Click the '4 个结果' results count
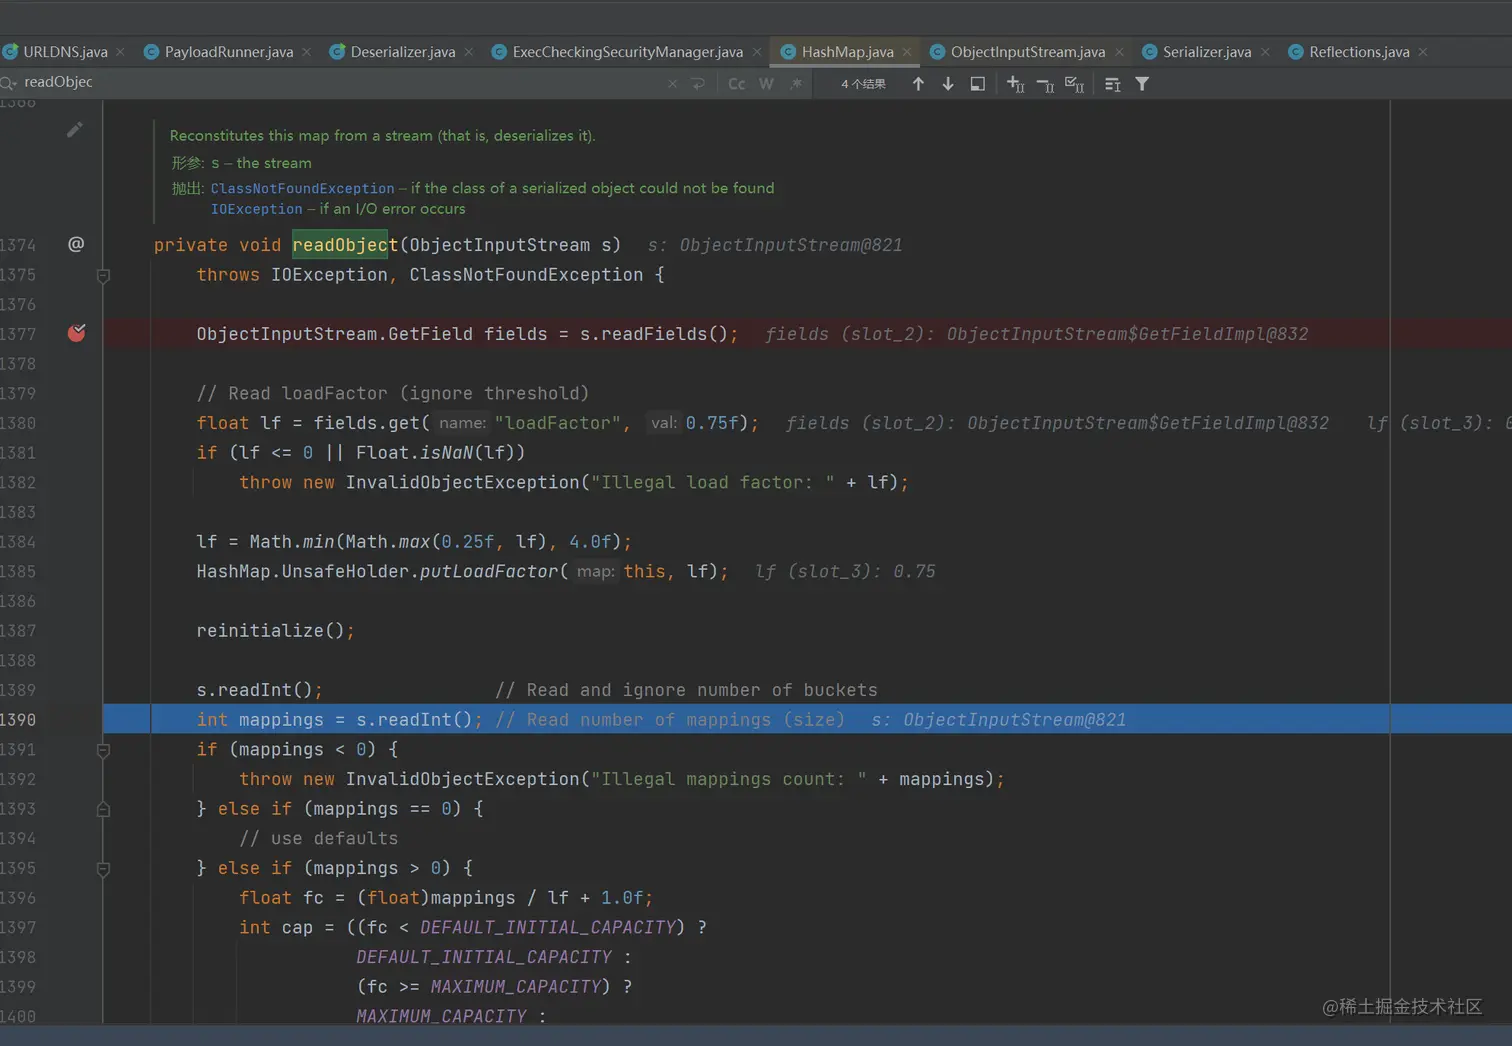This screenshot has width=1512, height=1046. pyautogui.click(x=863, y=84)
